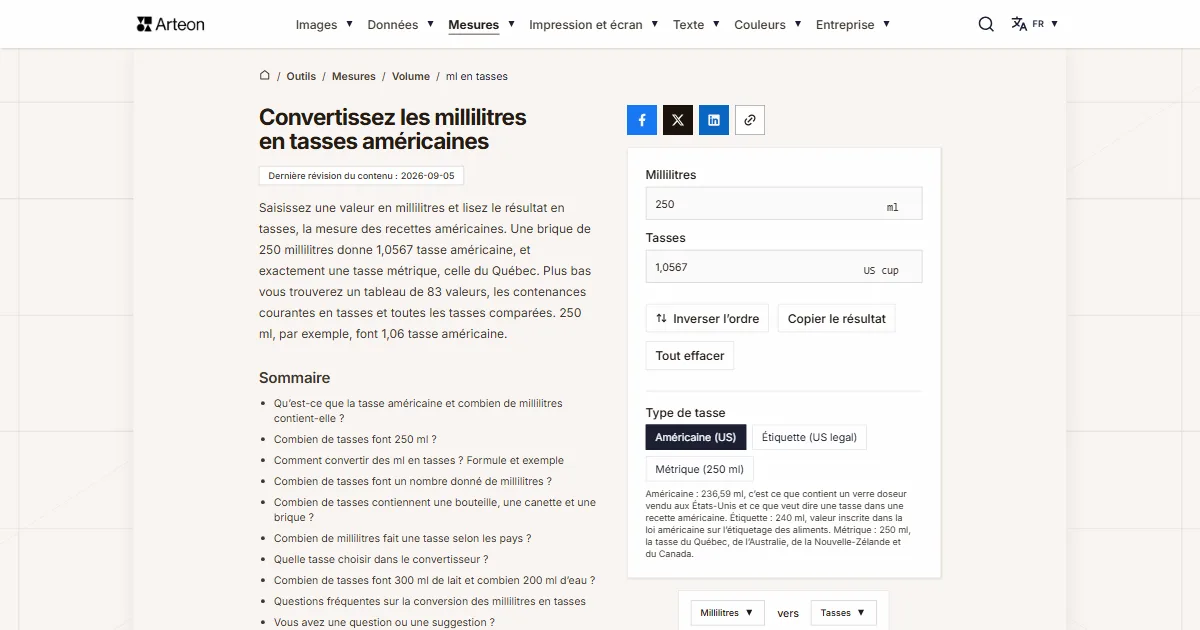Share the page on LinkedIn

point(714,120)
